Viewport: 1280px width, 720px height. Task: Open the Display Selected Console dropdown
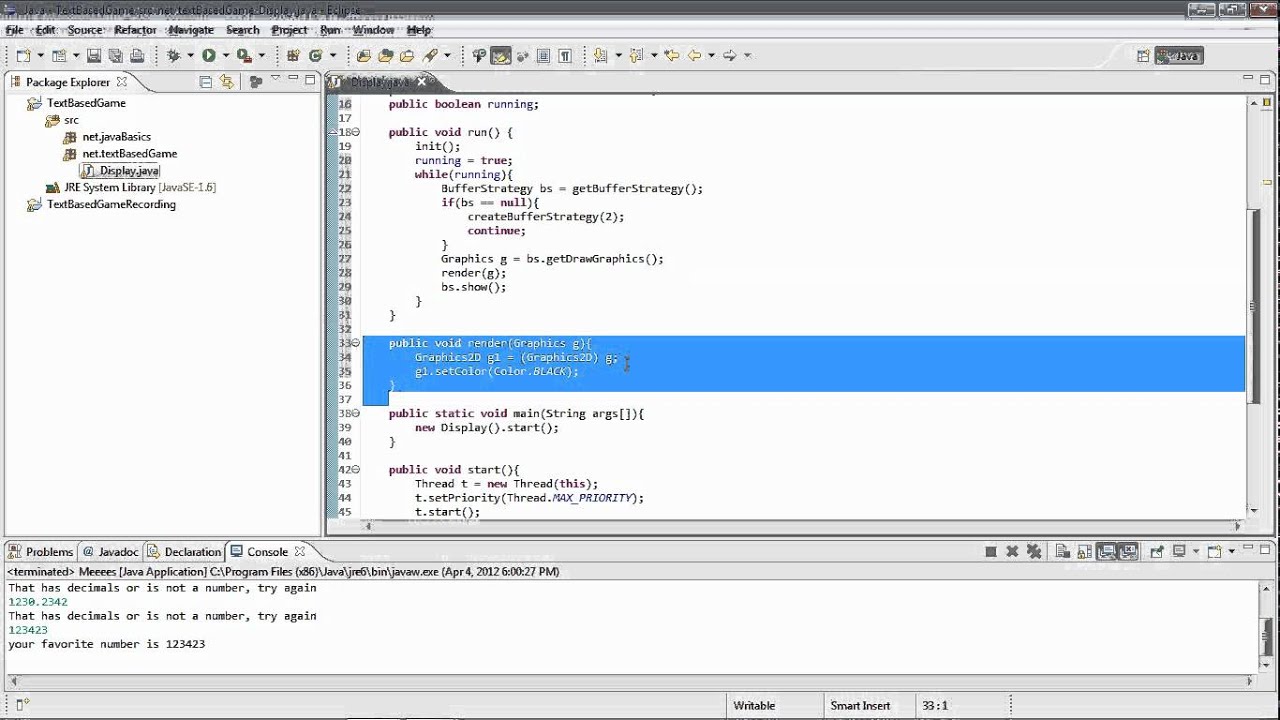1196,551
